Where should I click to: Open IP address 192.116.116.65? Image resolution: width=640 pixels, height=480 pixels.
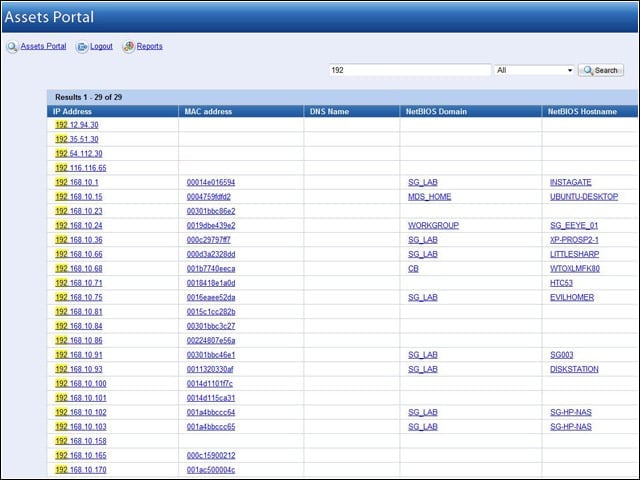coord(81,168)
